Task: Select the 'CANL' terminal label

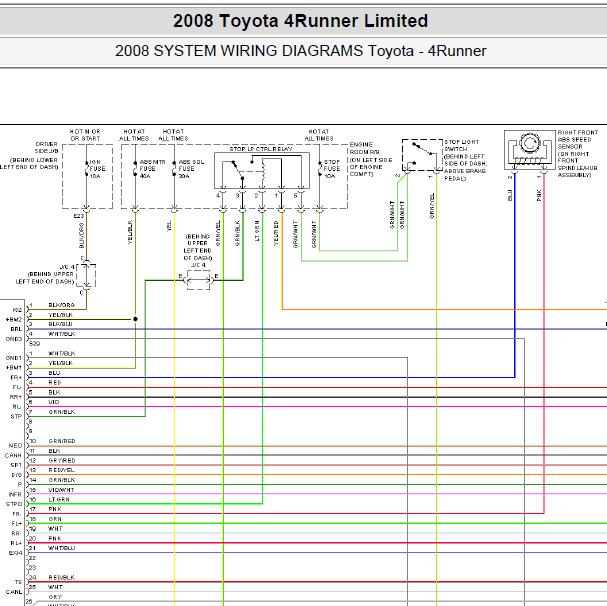Action: point(14,592)
